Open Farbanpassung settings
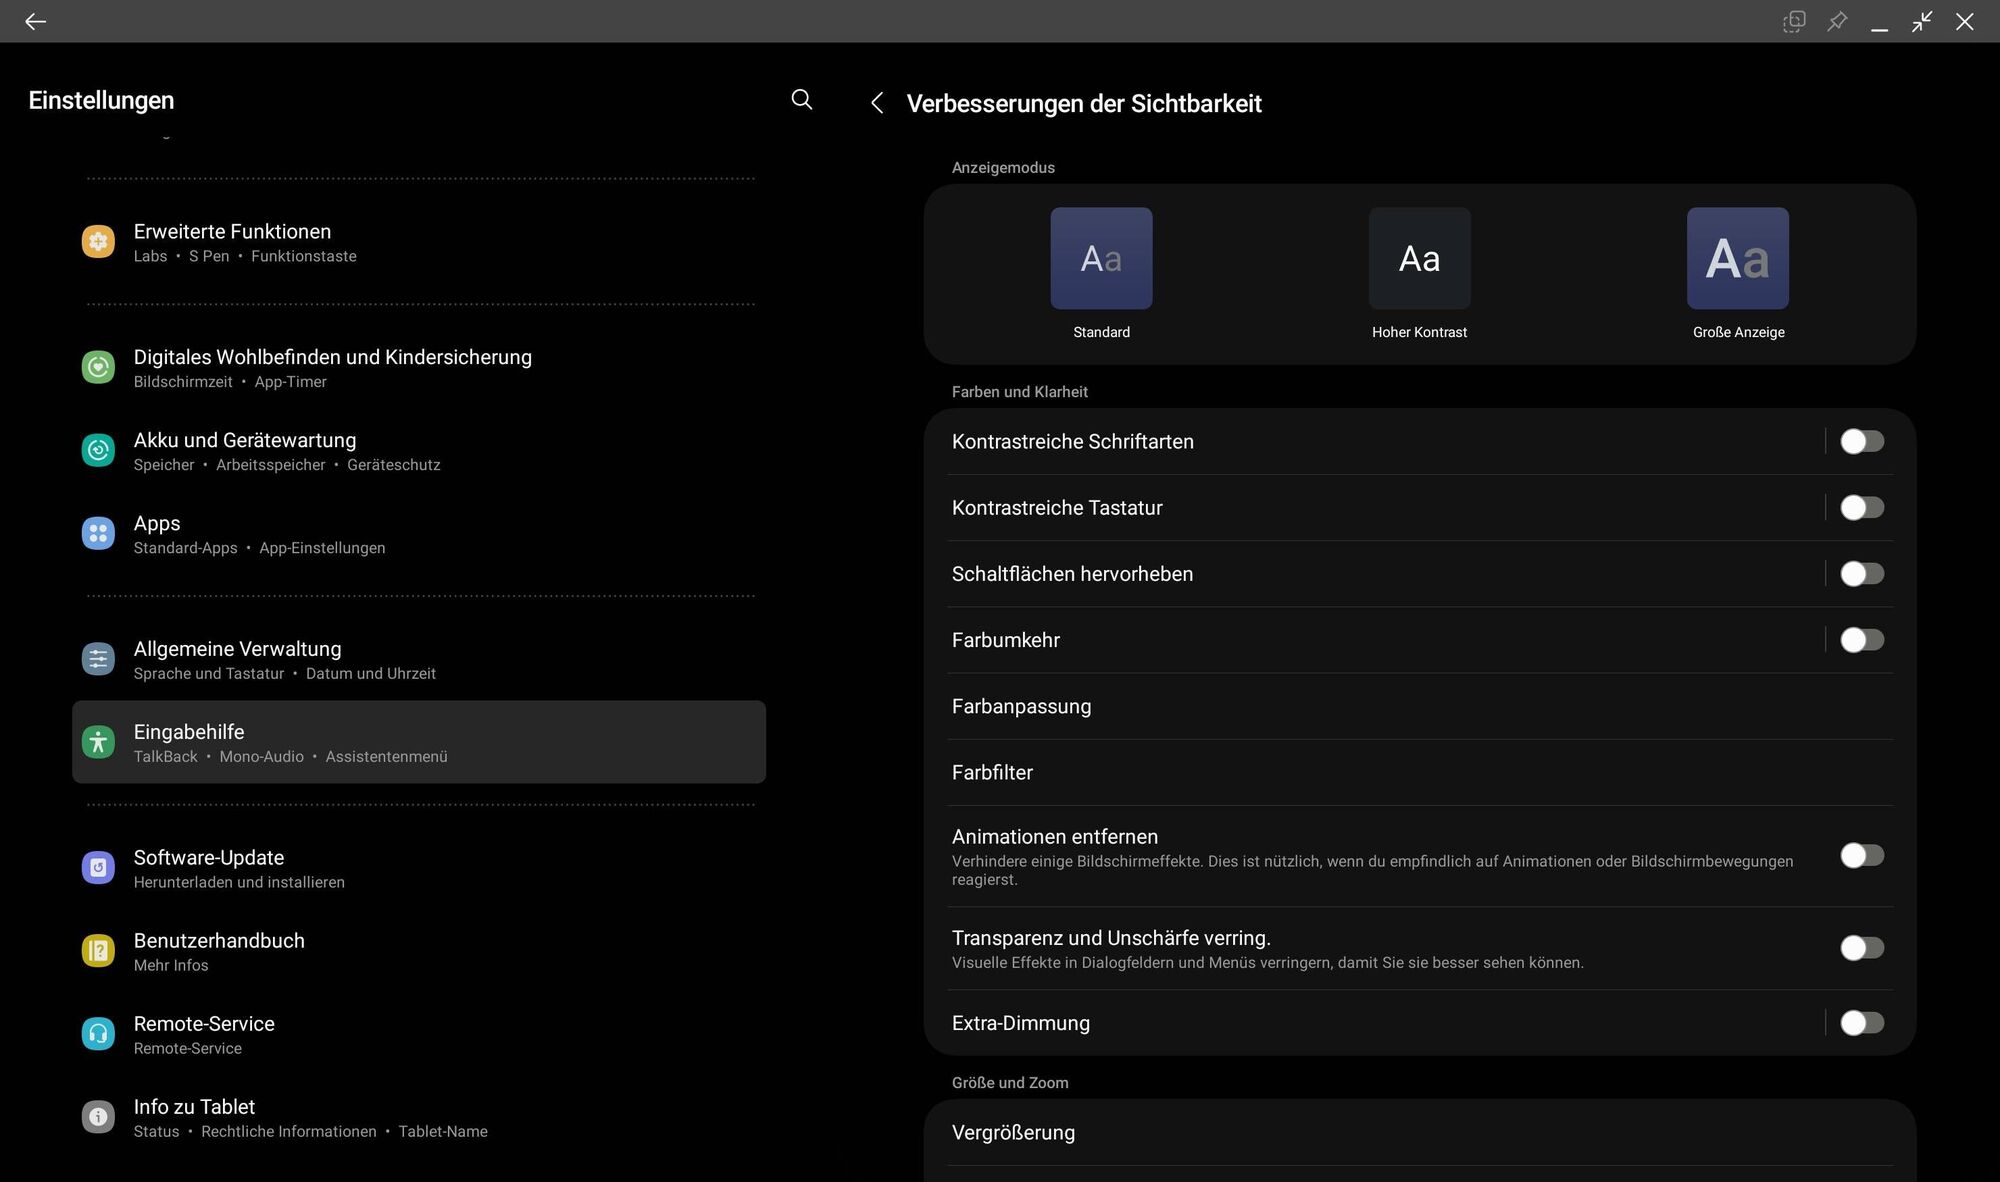Screen dimensions: 2000x1182 click(x=1419, y=706)
